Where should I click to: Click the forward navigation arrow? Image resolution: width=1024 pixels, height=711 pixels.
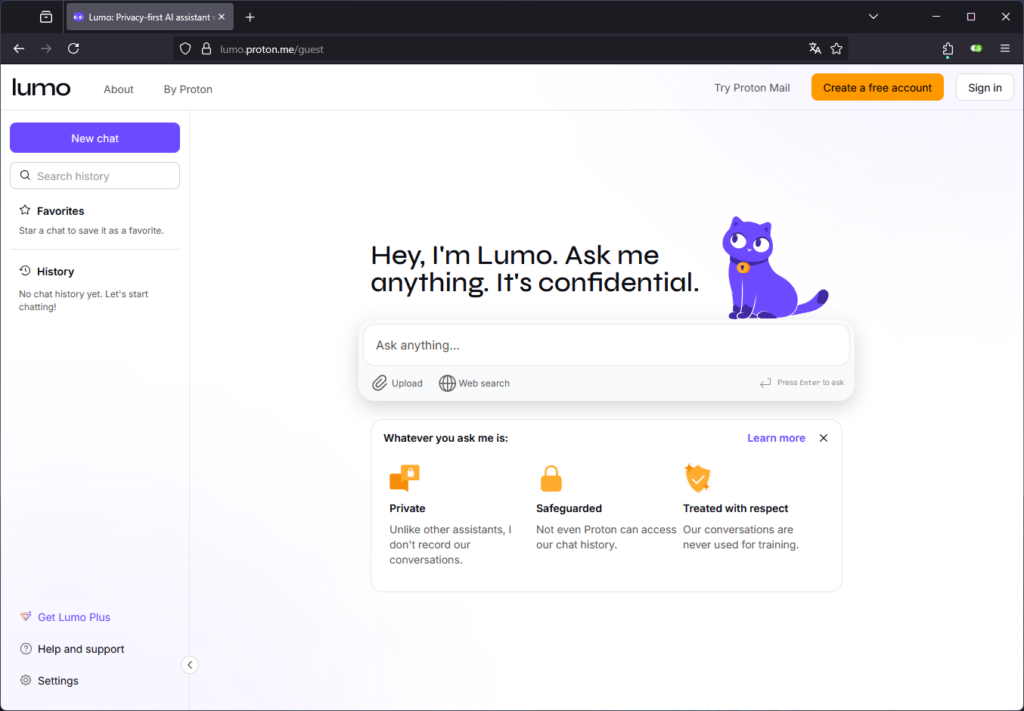click(x=46, y=48)
